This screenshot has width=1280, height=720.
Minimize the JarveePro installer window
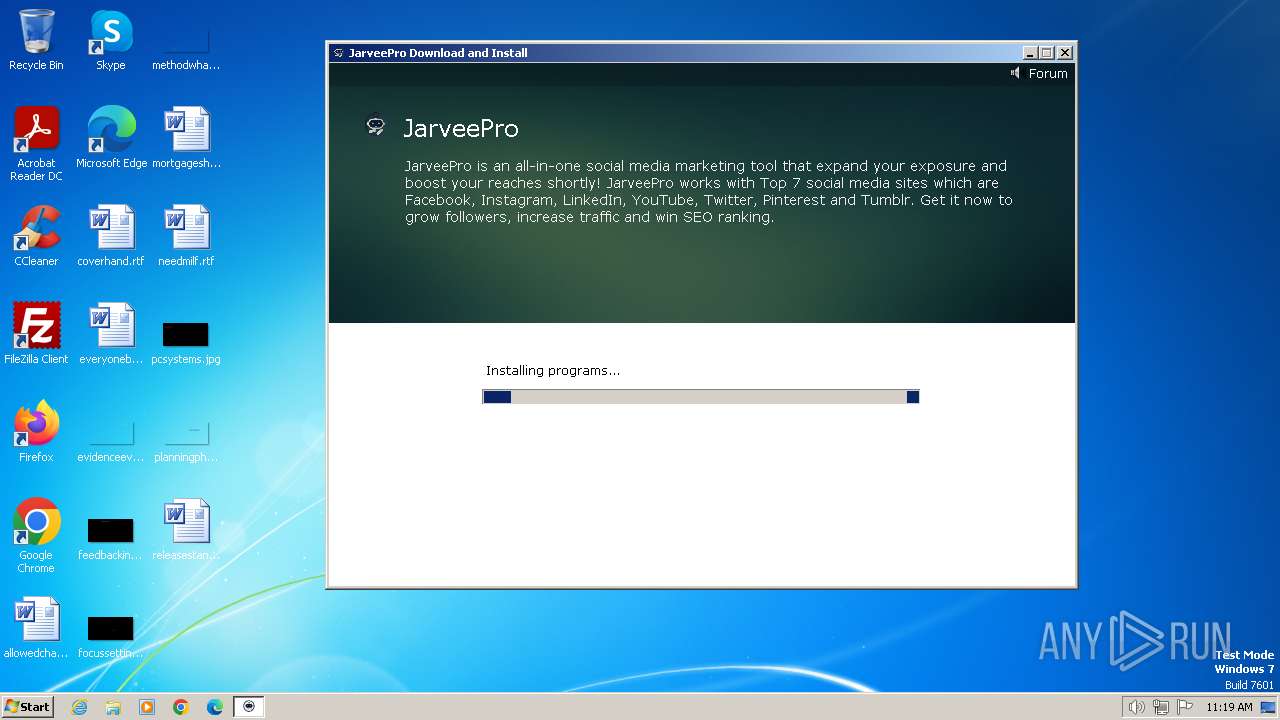pos(1031,53)
